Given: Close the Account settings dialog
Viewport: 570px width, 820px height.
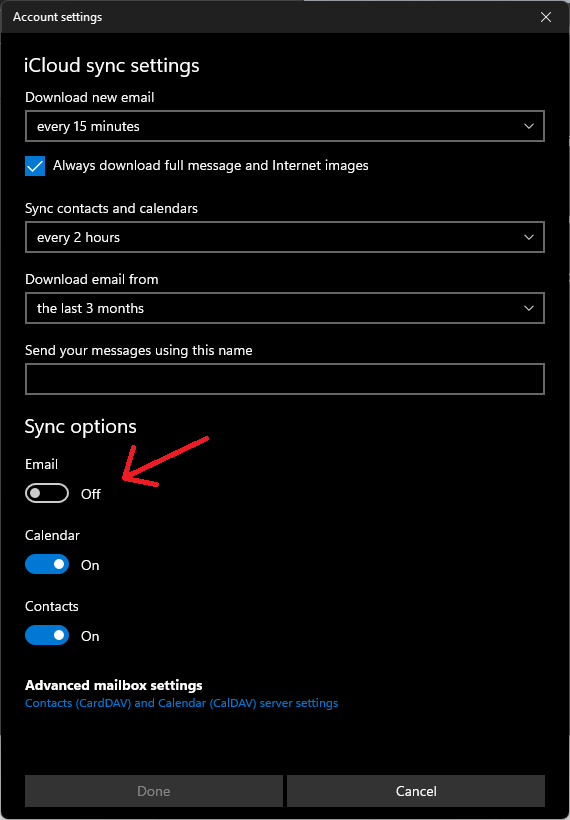Looking at the screenshot, I should 546,17.
